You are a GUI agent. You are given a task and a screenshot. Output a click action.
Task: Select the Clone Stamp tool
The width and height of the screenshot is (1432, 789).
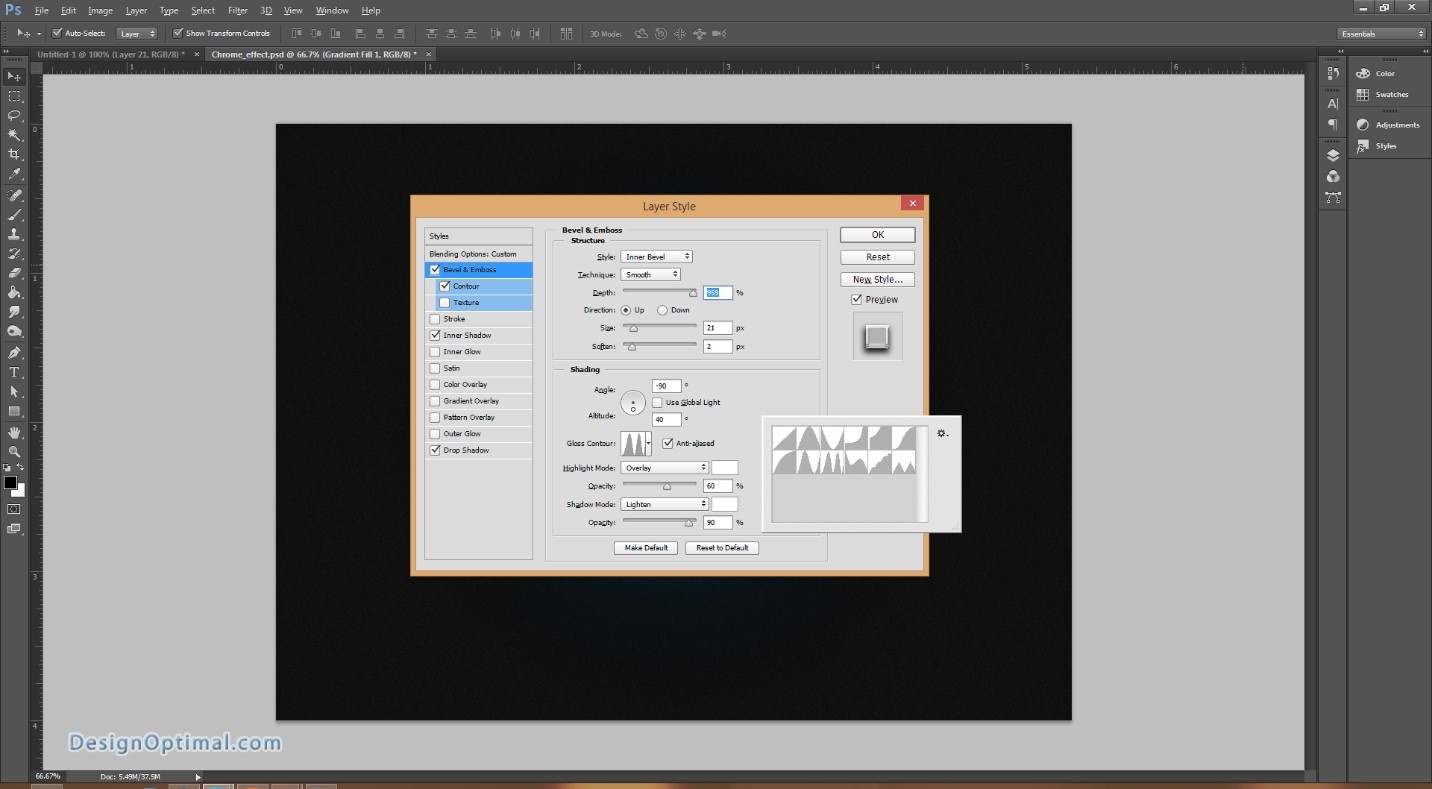coord(14,234)
